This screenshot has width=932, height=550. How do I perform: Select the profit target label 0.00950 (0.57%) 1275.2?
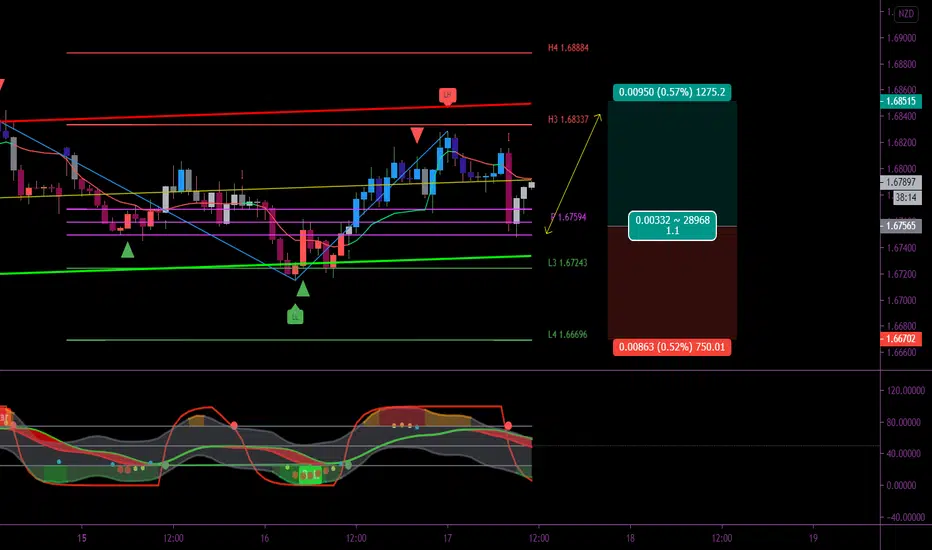tap(672, 92)
